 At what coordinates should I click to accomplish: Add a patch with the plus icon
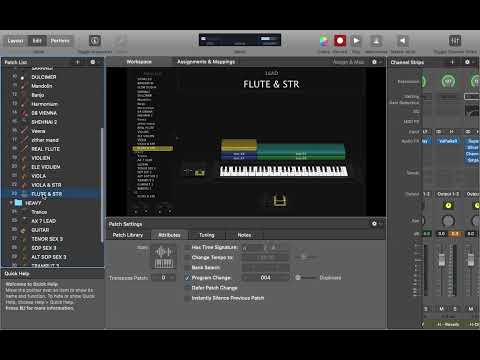(78, 62)
